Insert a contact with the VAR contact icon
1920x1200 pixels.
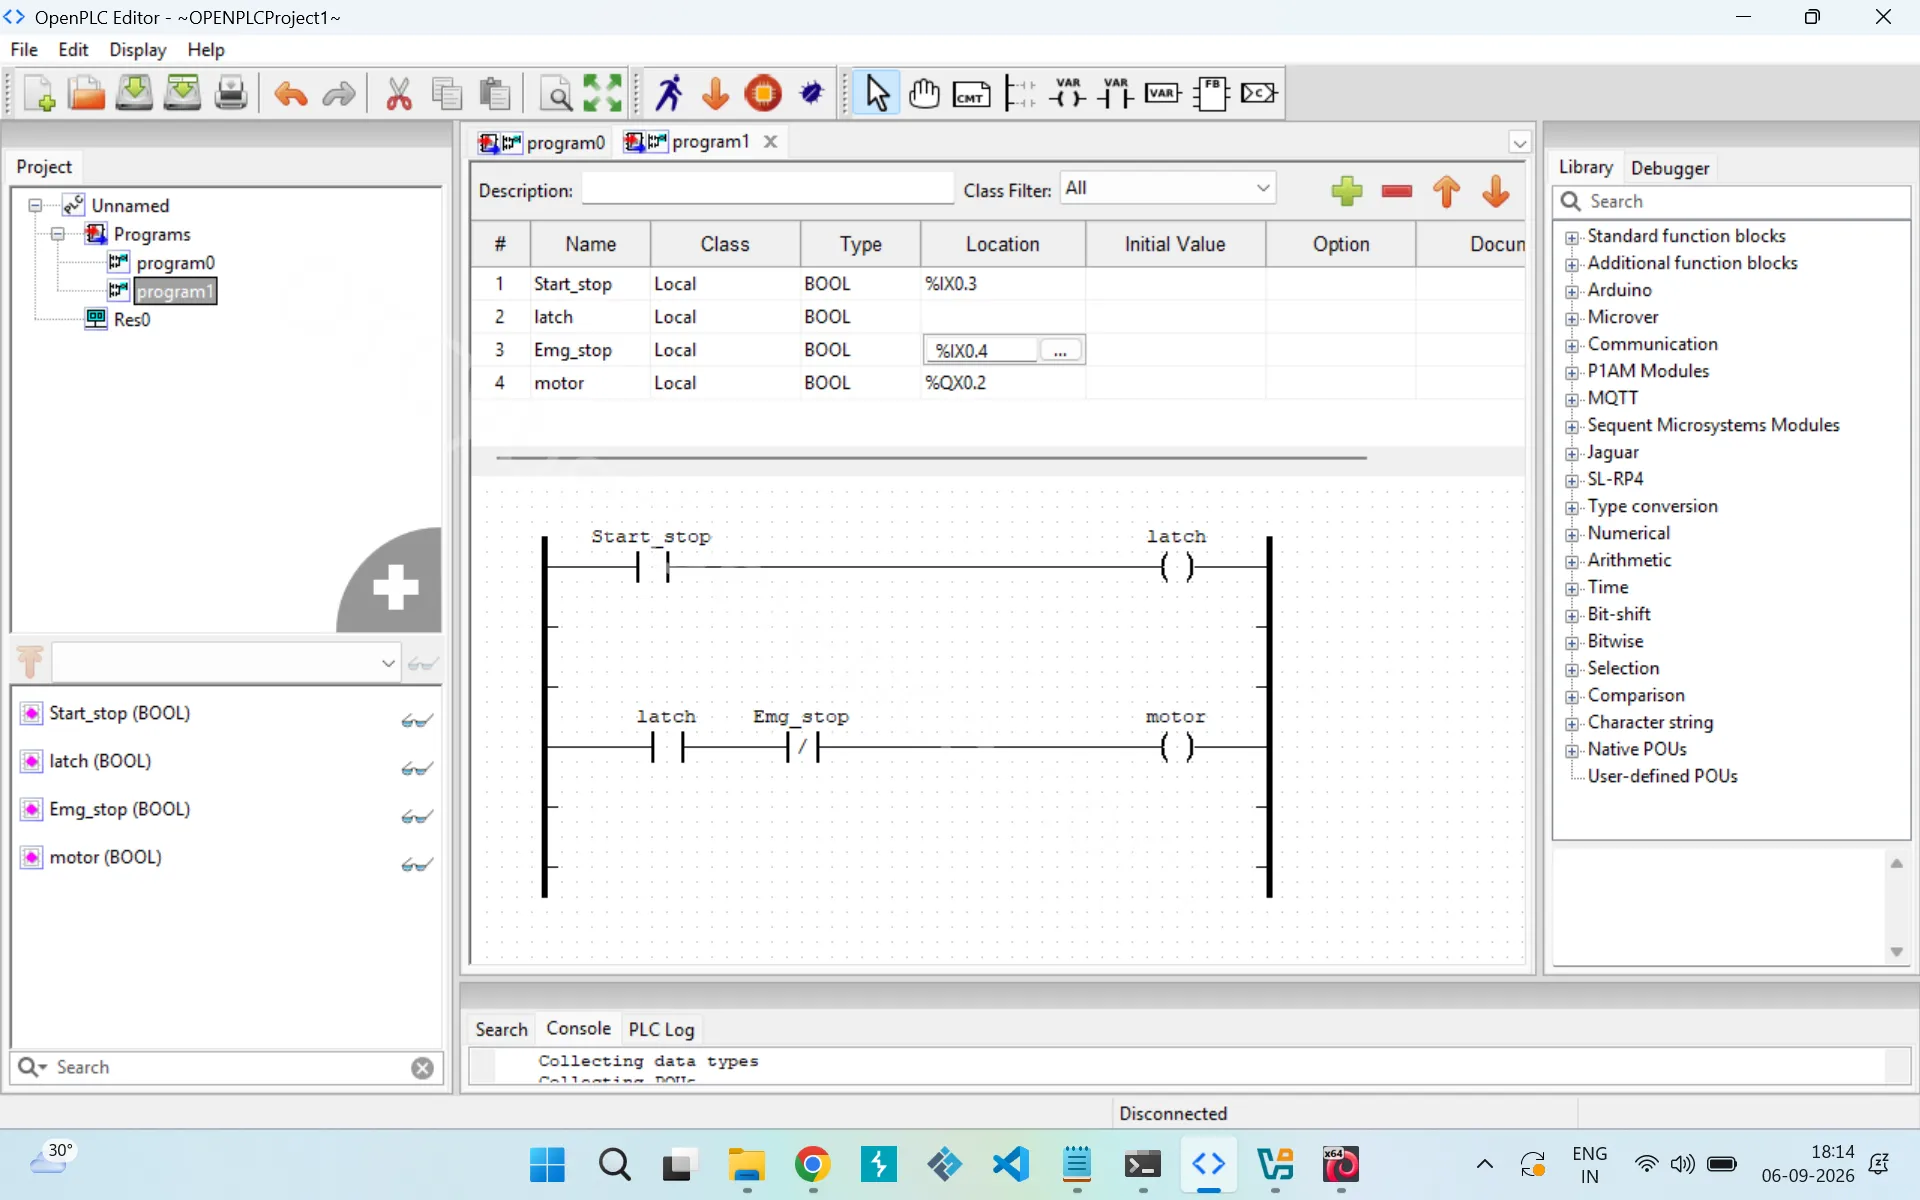click(x=1115, y=93)
